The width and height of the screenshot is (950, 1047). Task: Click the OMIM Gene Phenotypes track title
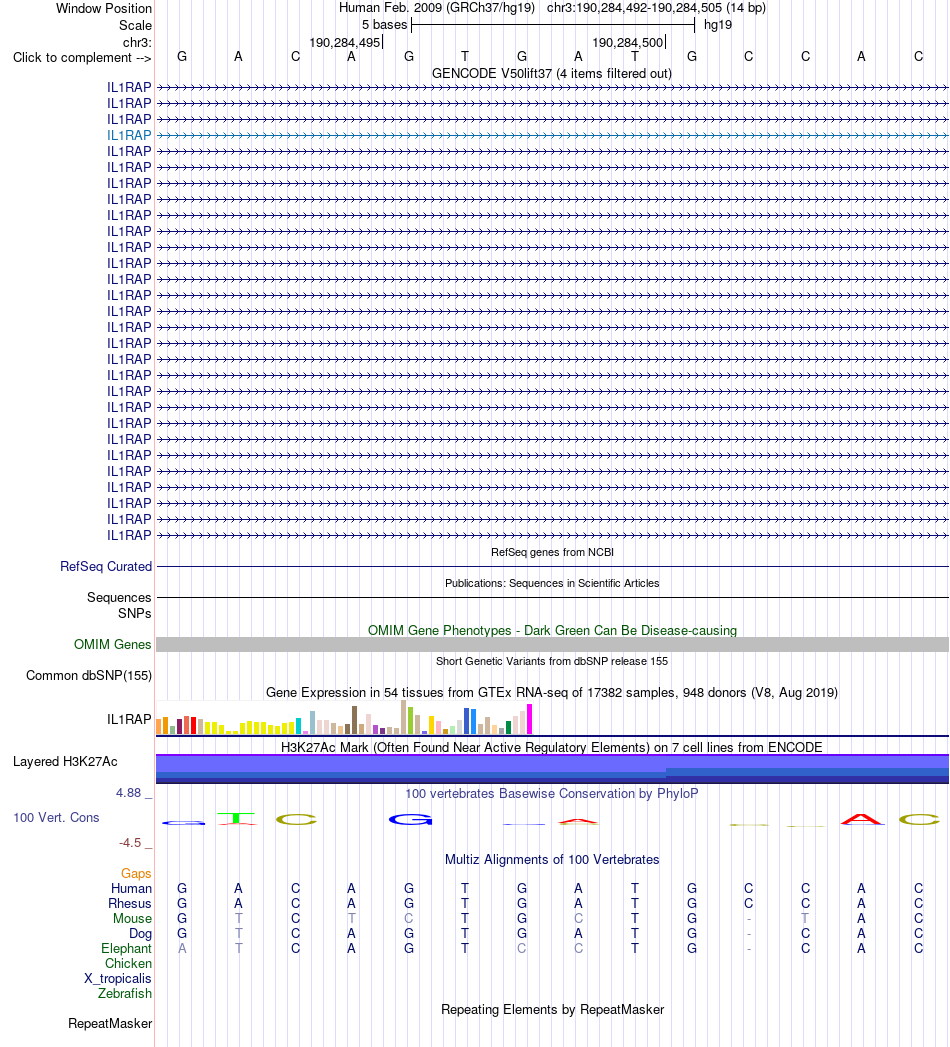tap(552, 630)
